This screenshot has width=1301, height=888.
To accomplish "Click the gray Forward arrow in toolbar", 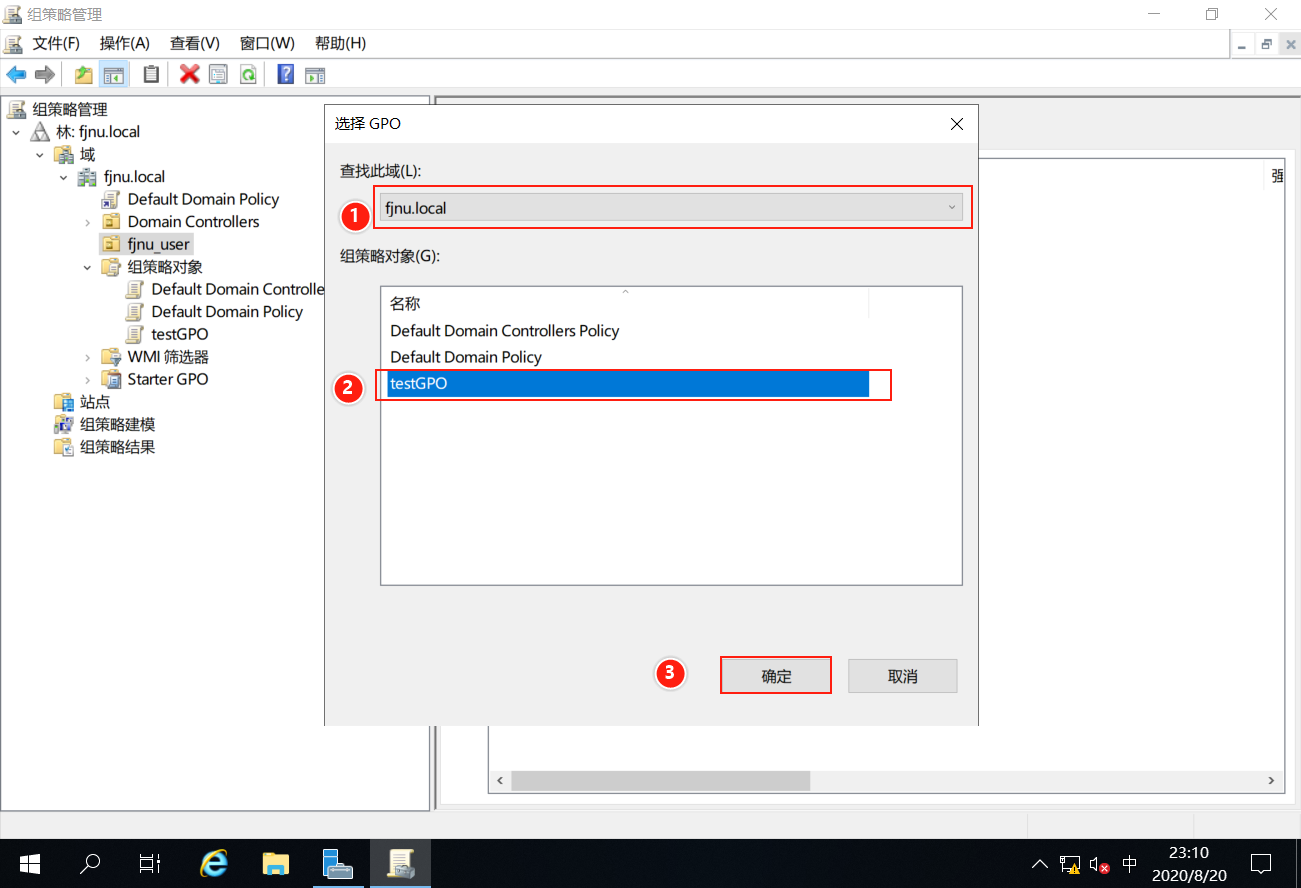I will tap(44, 74).
